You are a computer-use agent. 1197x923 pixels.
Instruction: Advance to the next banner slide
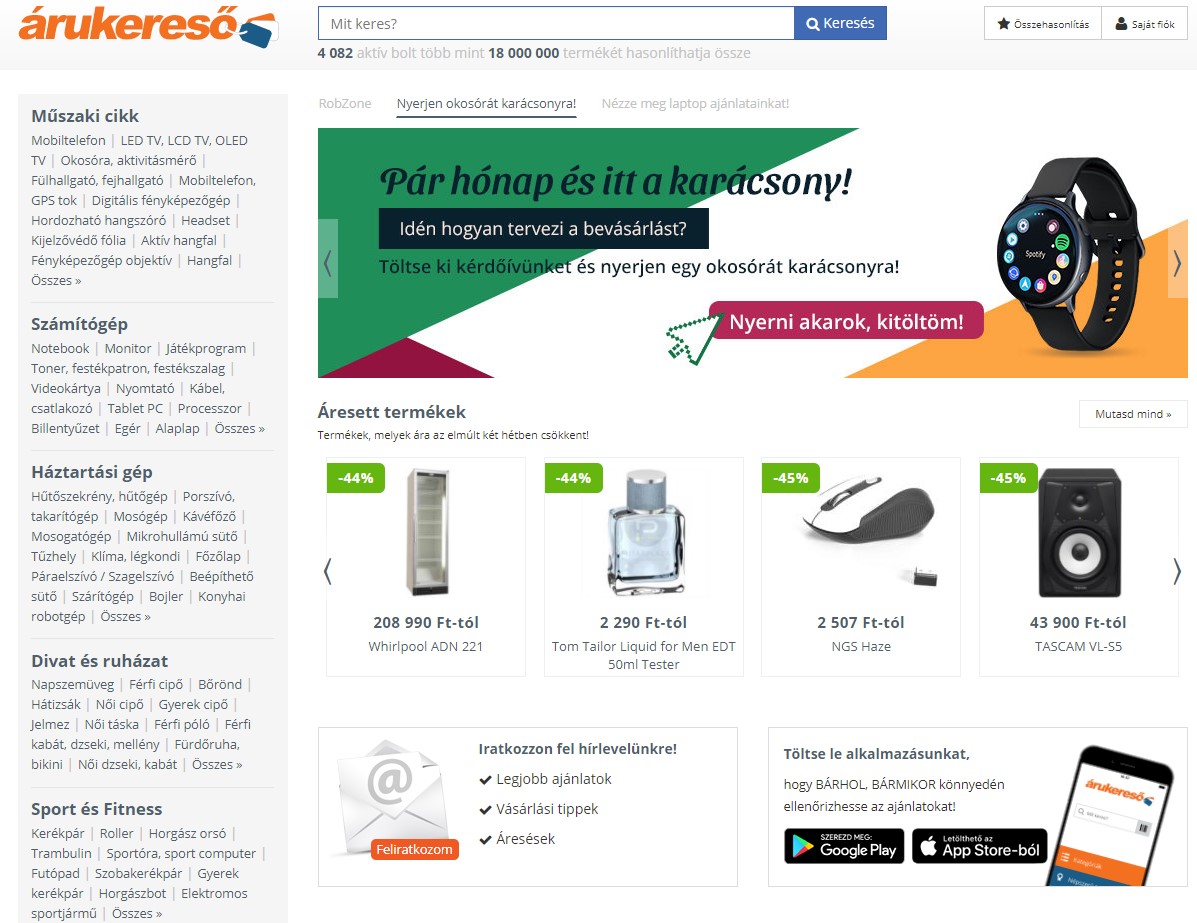[x=1177, y=263]
